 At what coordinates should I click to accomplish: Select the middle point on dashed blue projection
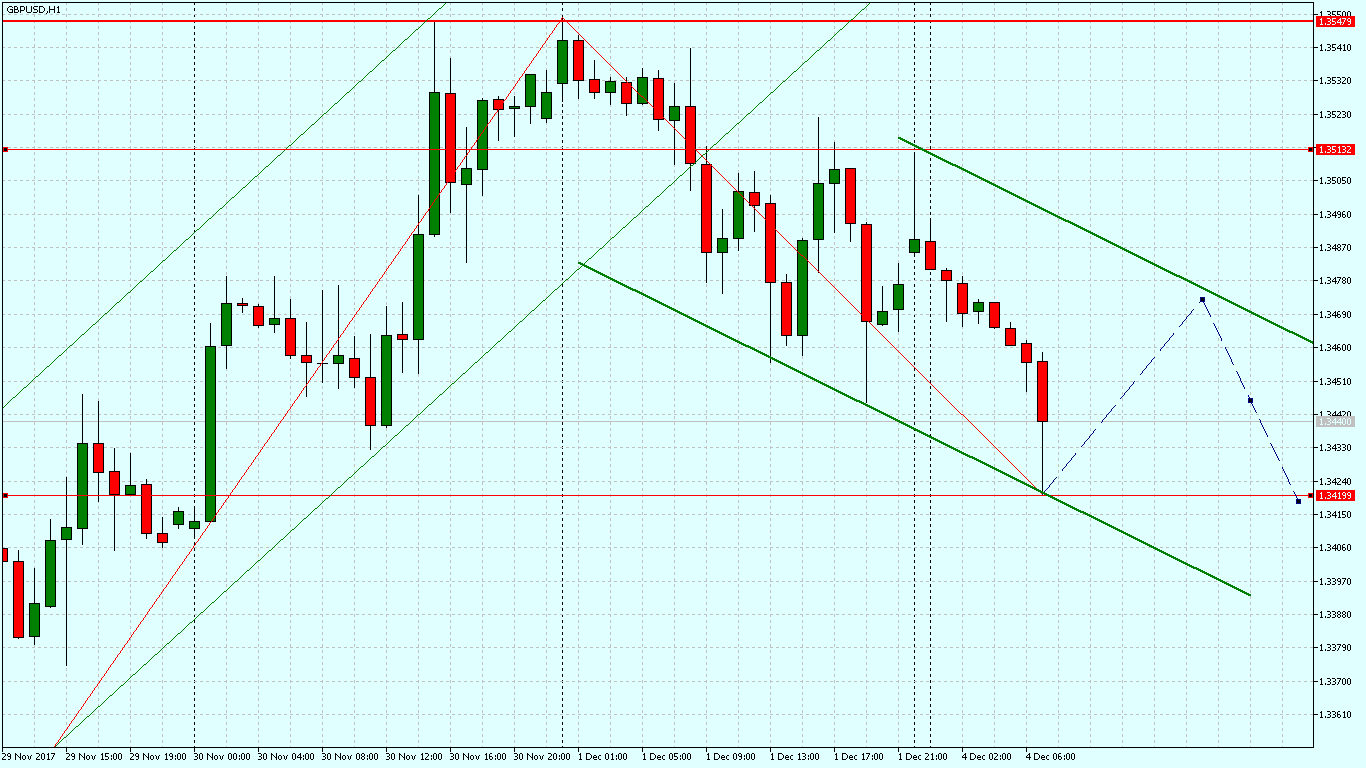tap(1251, 400)
